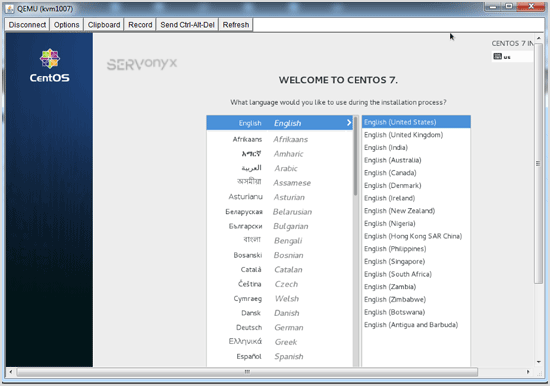
Task: Select Amharic language
Action: tap(280, 154)
